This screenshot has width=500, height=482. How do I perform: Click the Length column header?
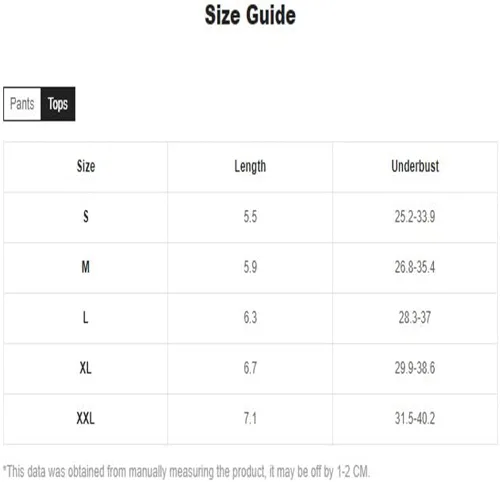click(250, 166)
